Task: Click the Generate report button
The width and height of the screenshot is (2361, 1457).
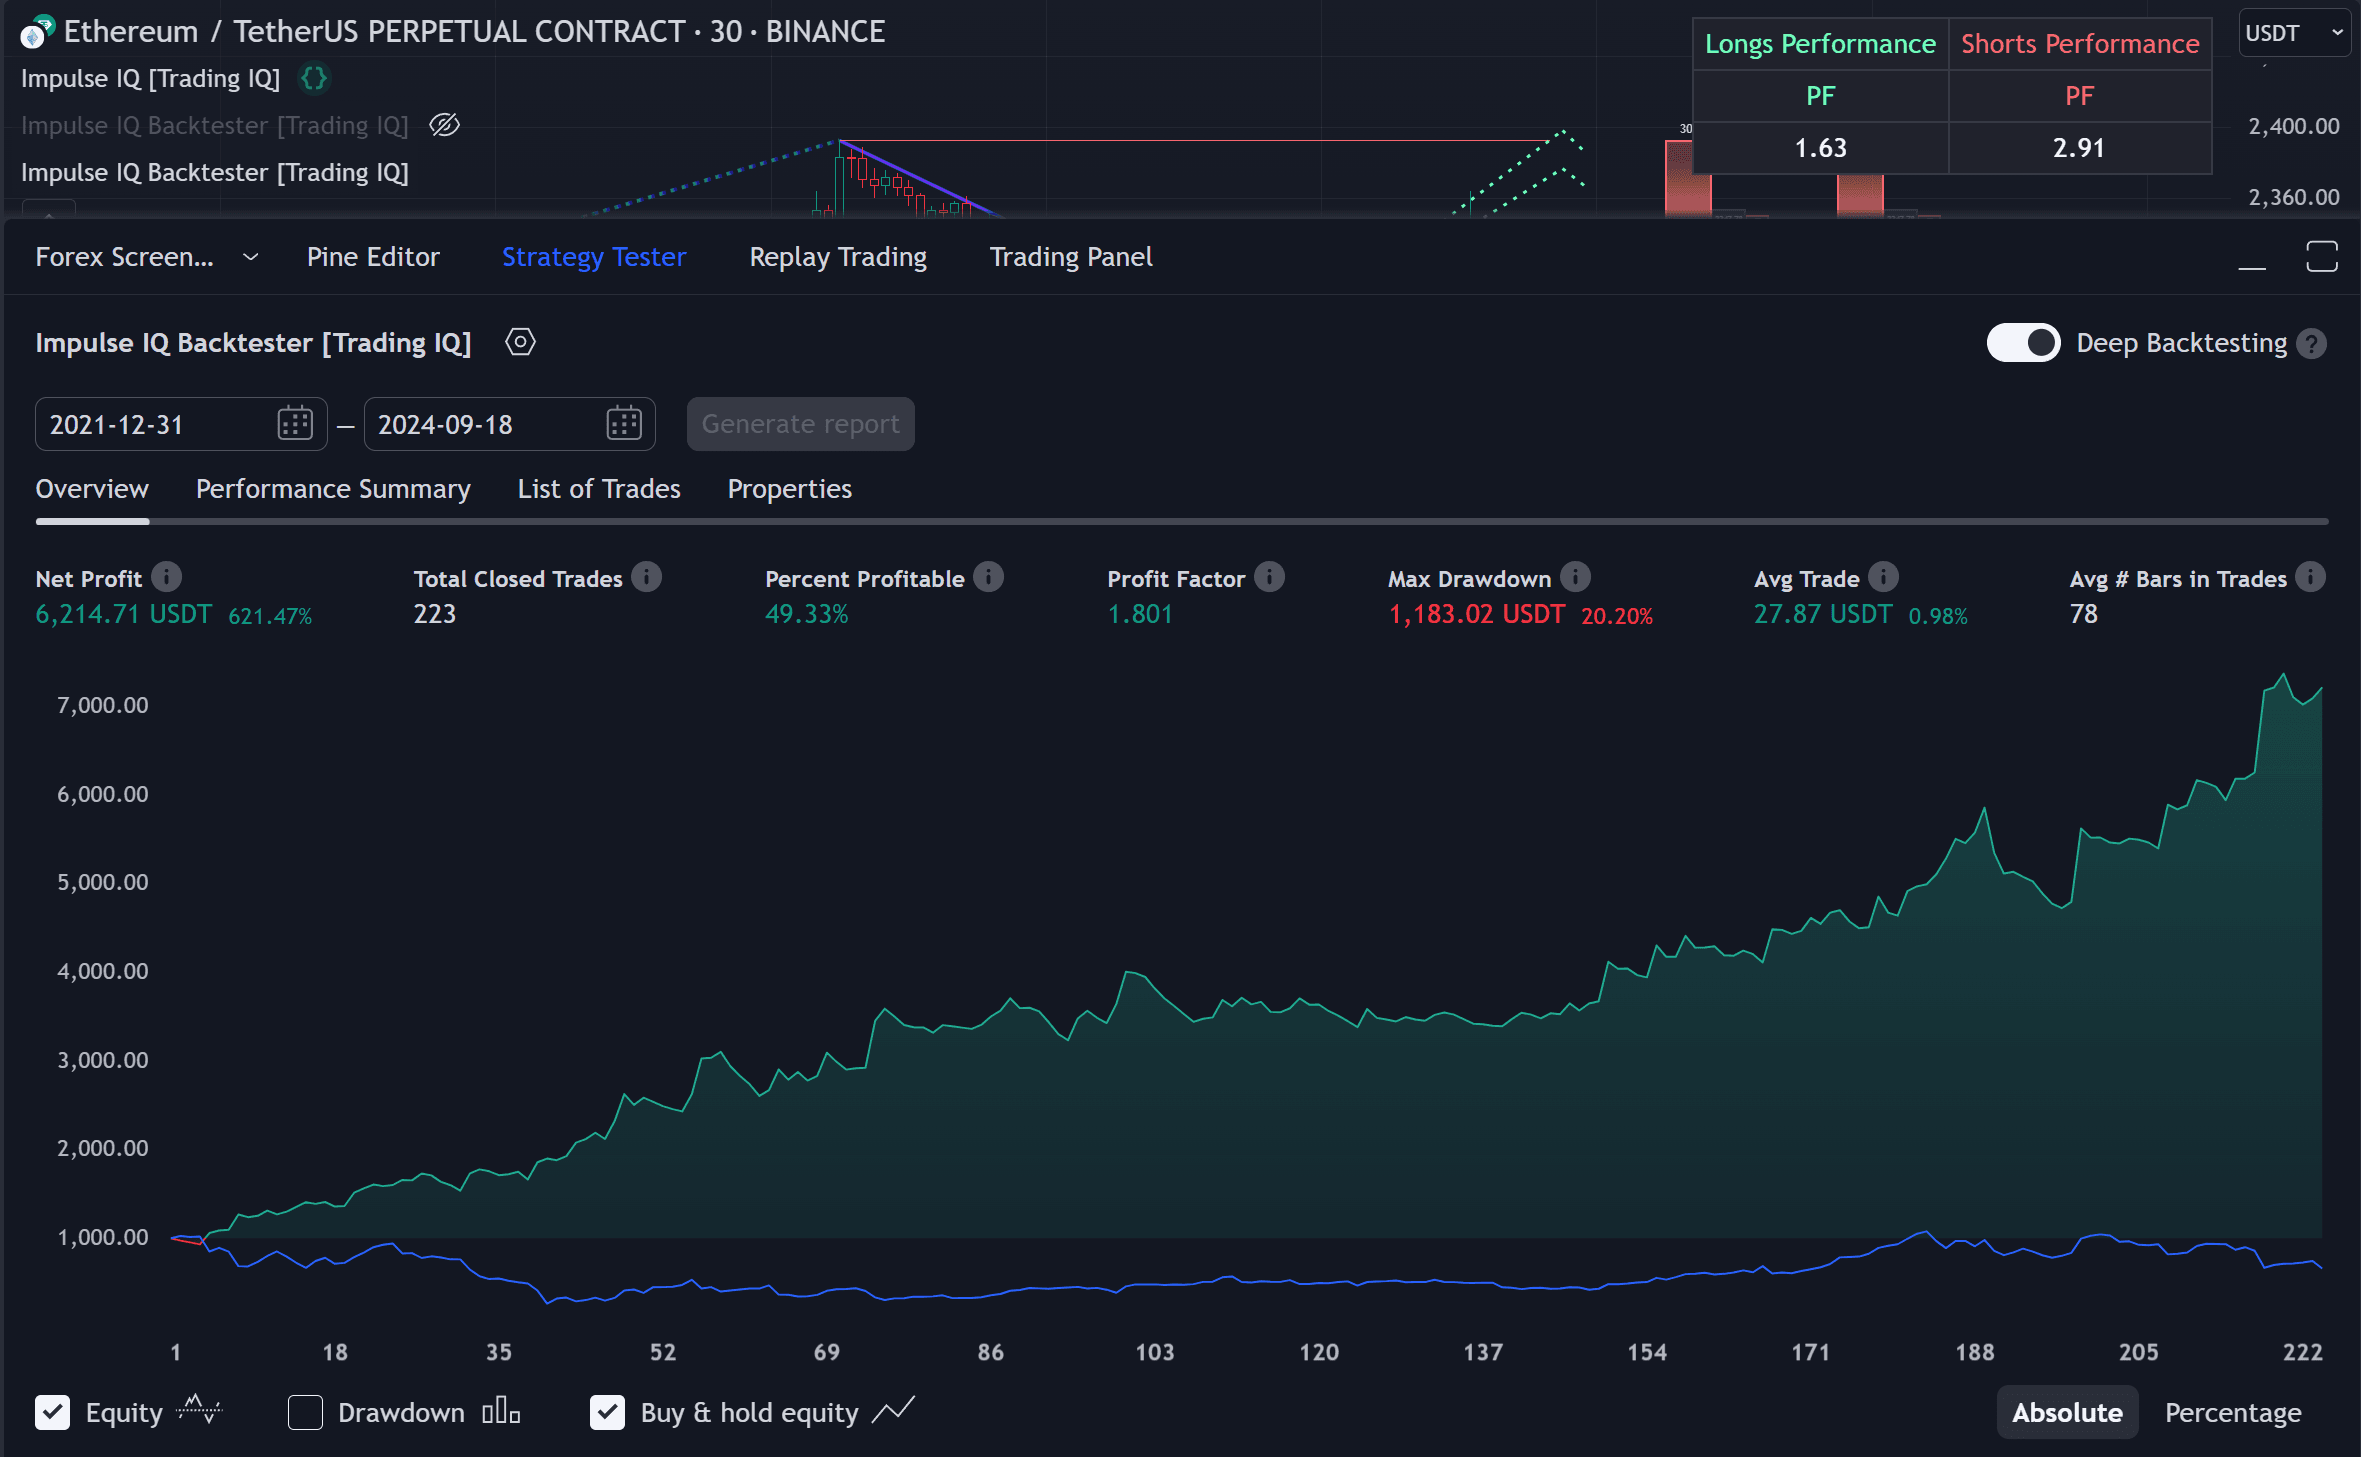Action: tap(800, 424)
